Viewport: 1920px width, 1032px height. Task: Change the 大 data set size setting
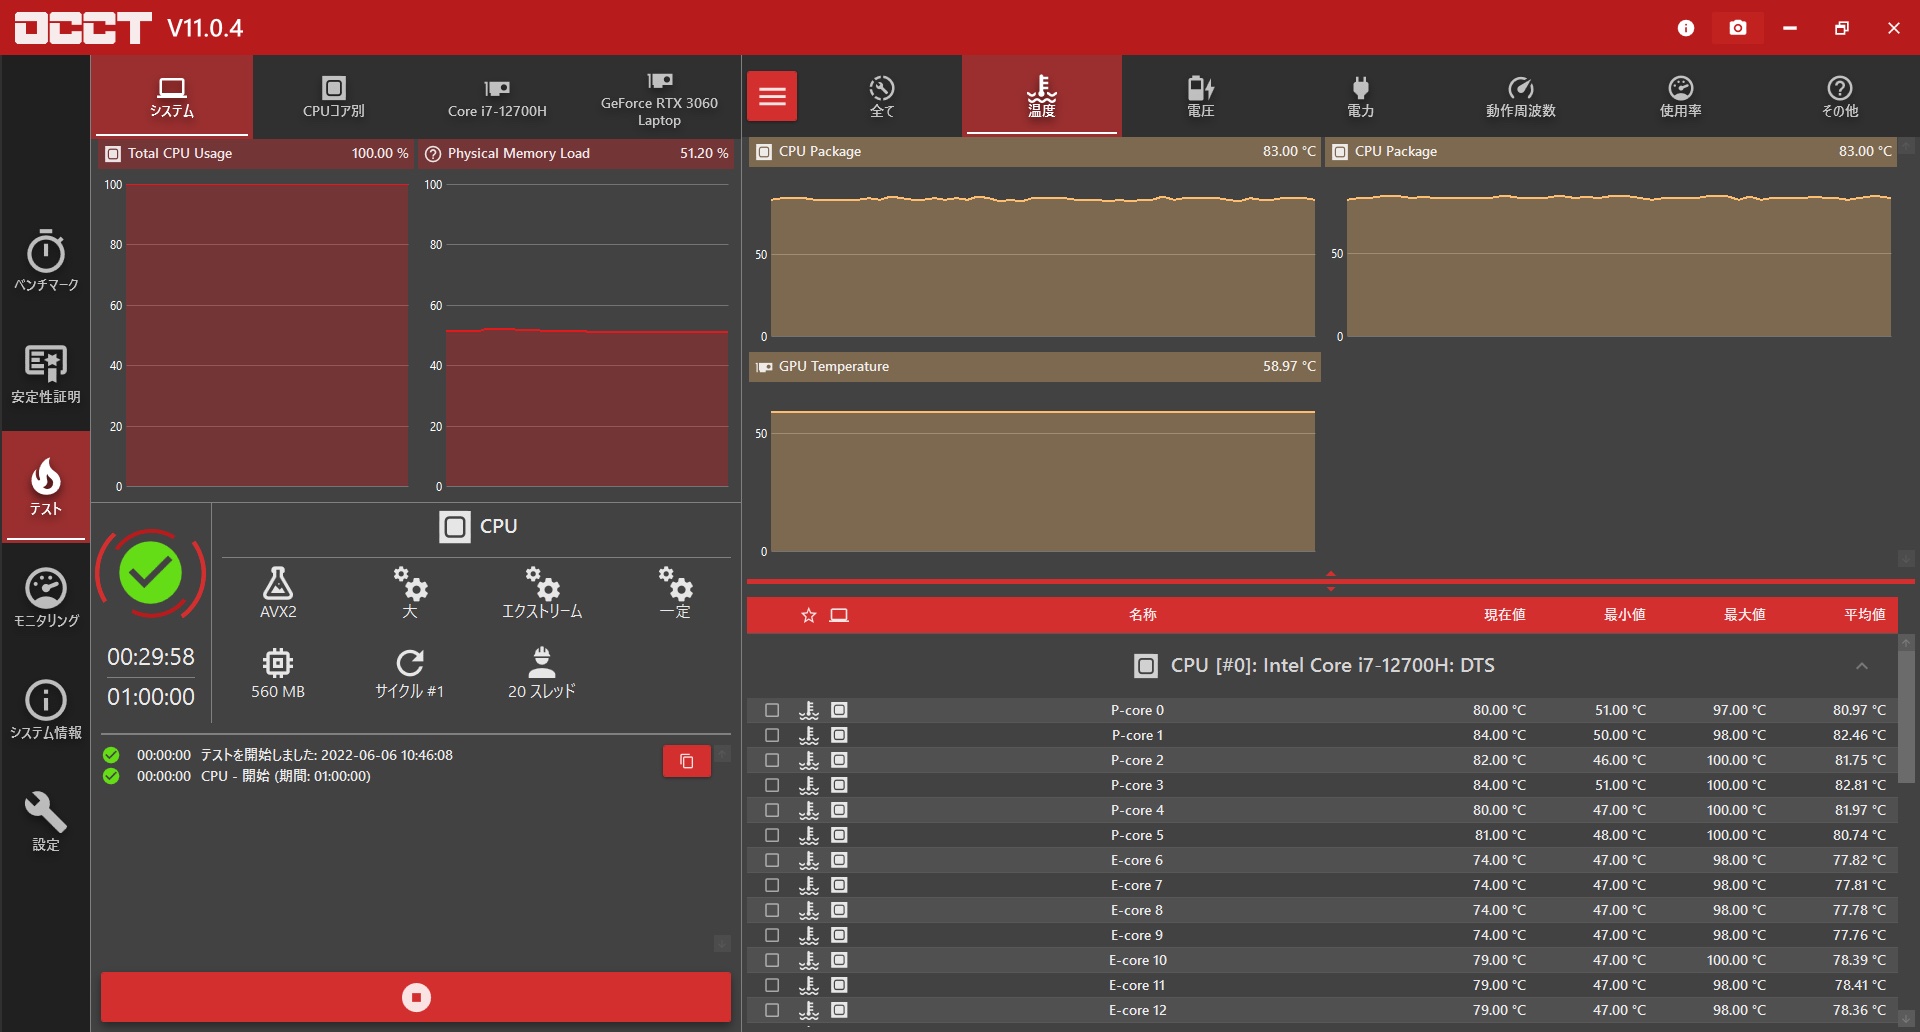pos(410,592)
